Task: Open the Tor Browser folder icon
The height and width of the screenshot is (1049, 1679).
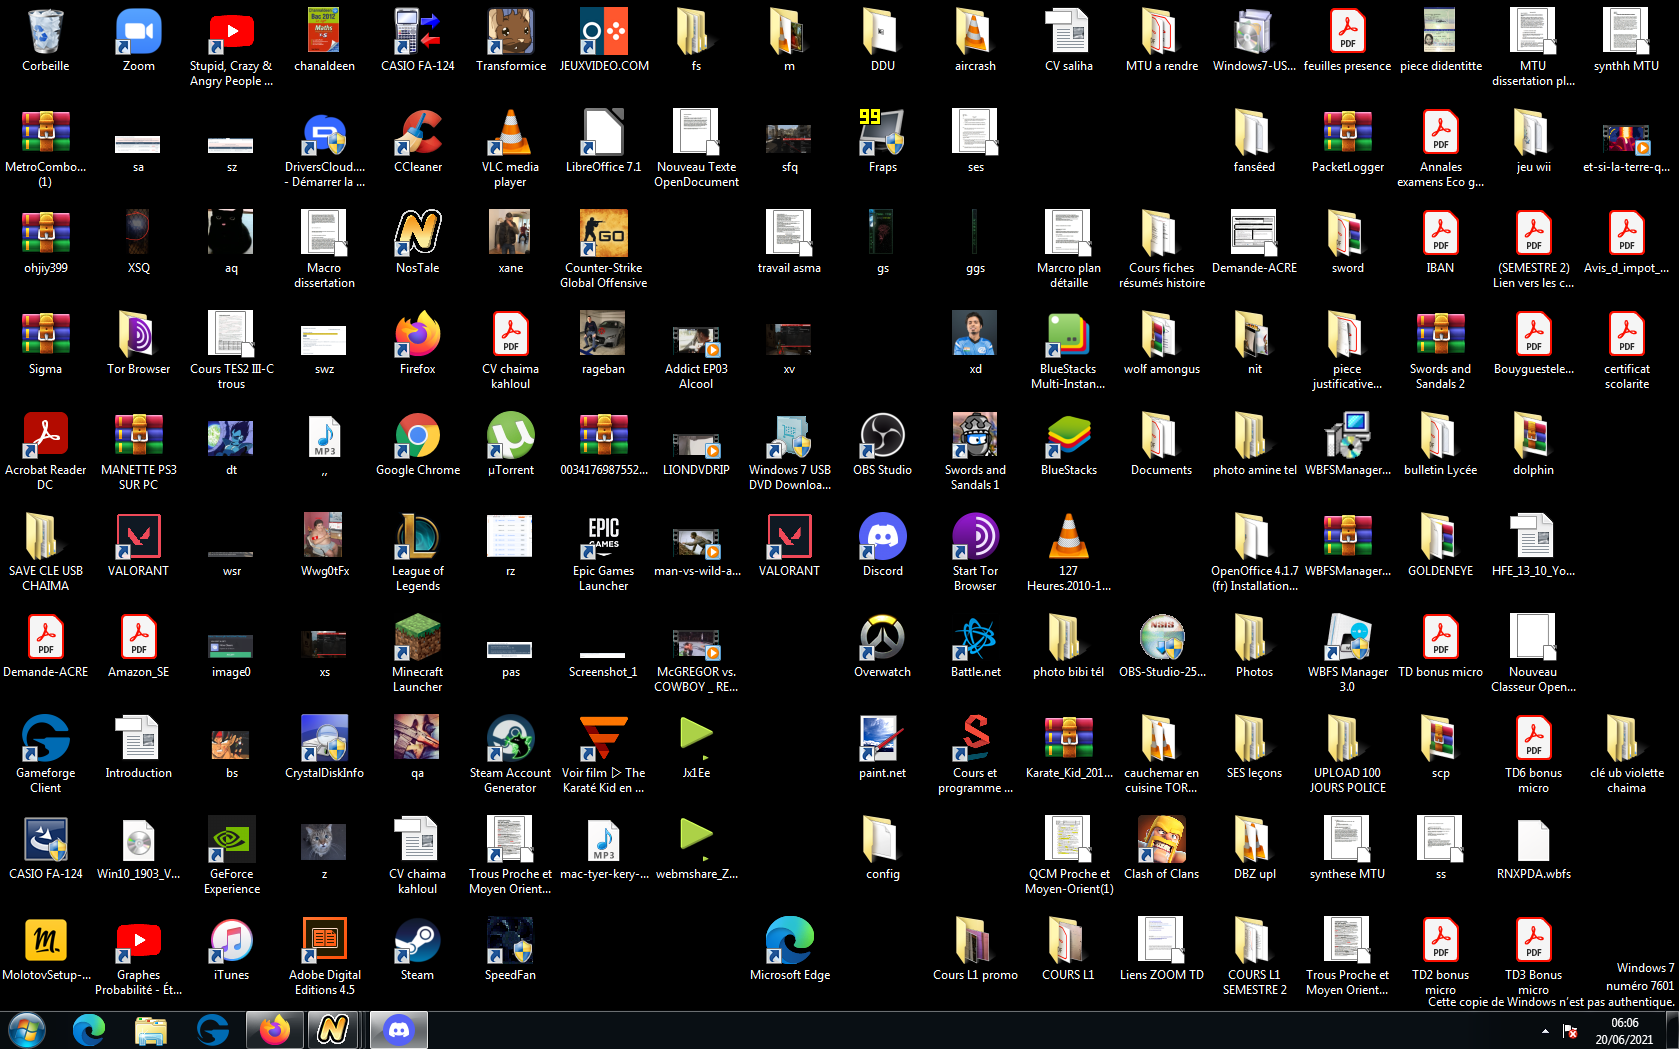Action: tap(139, 343)
